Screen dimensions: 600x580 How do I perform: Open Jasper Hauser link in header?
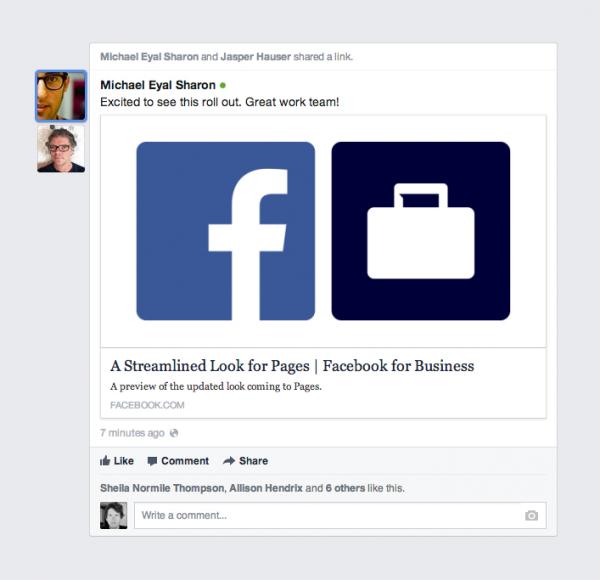tap(256, 57)
